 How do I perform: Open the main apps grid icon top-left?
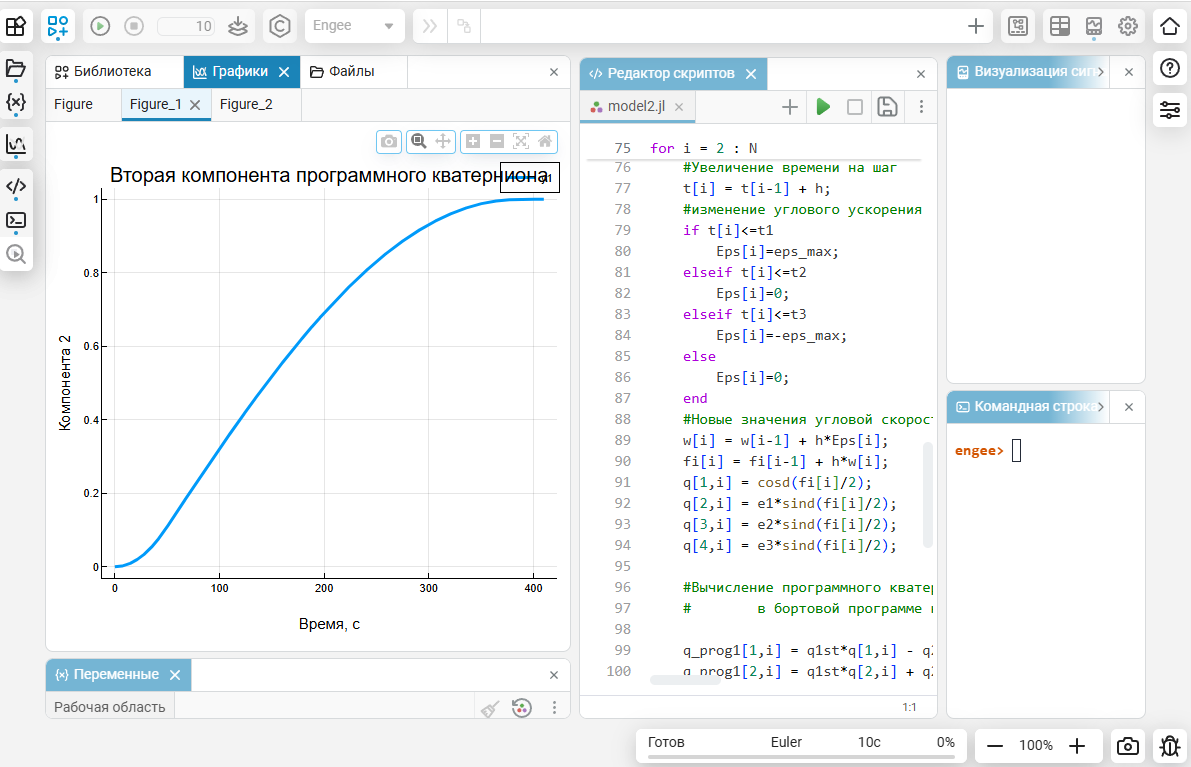click(16, 26)
